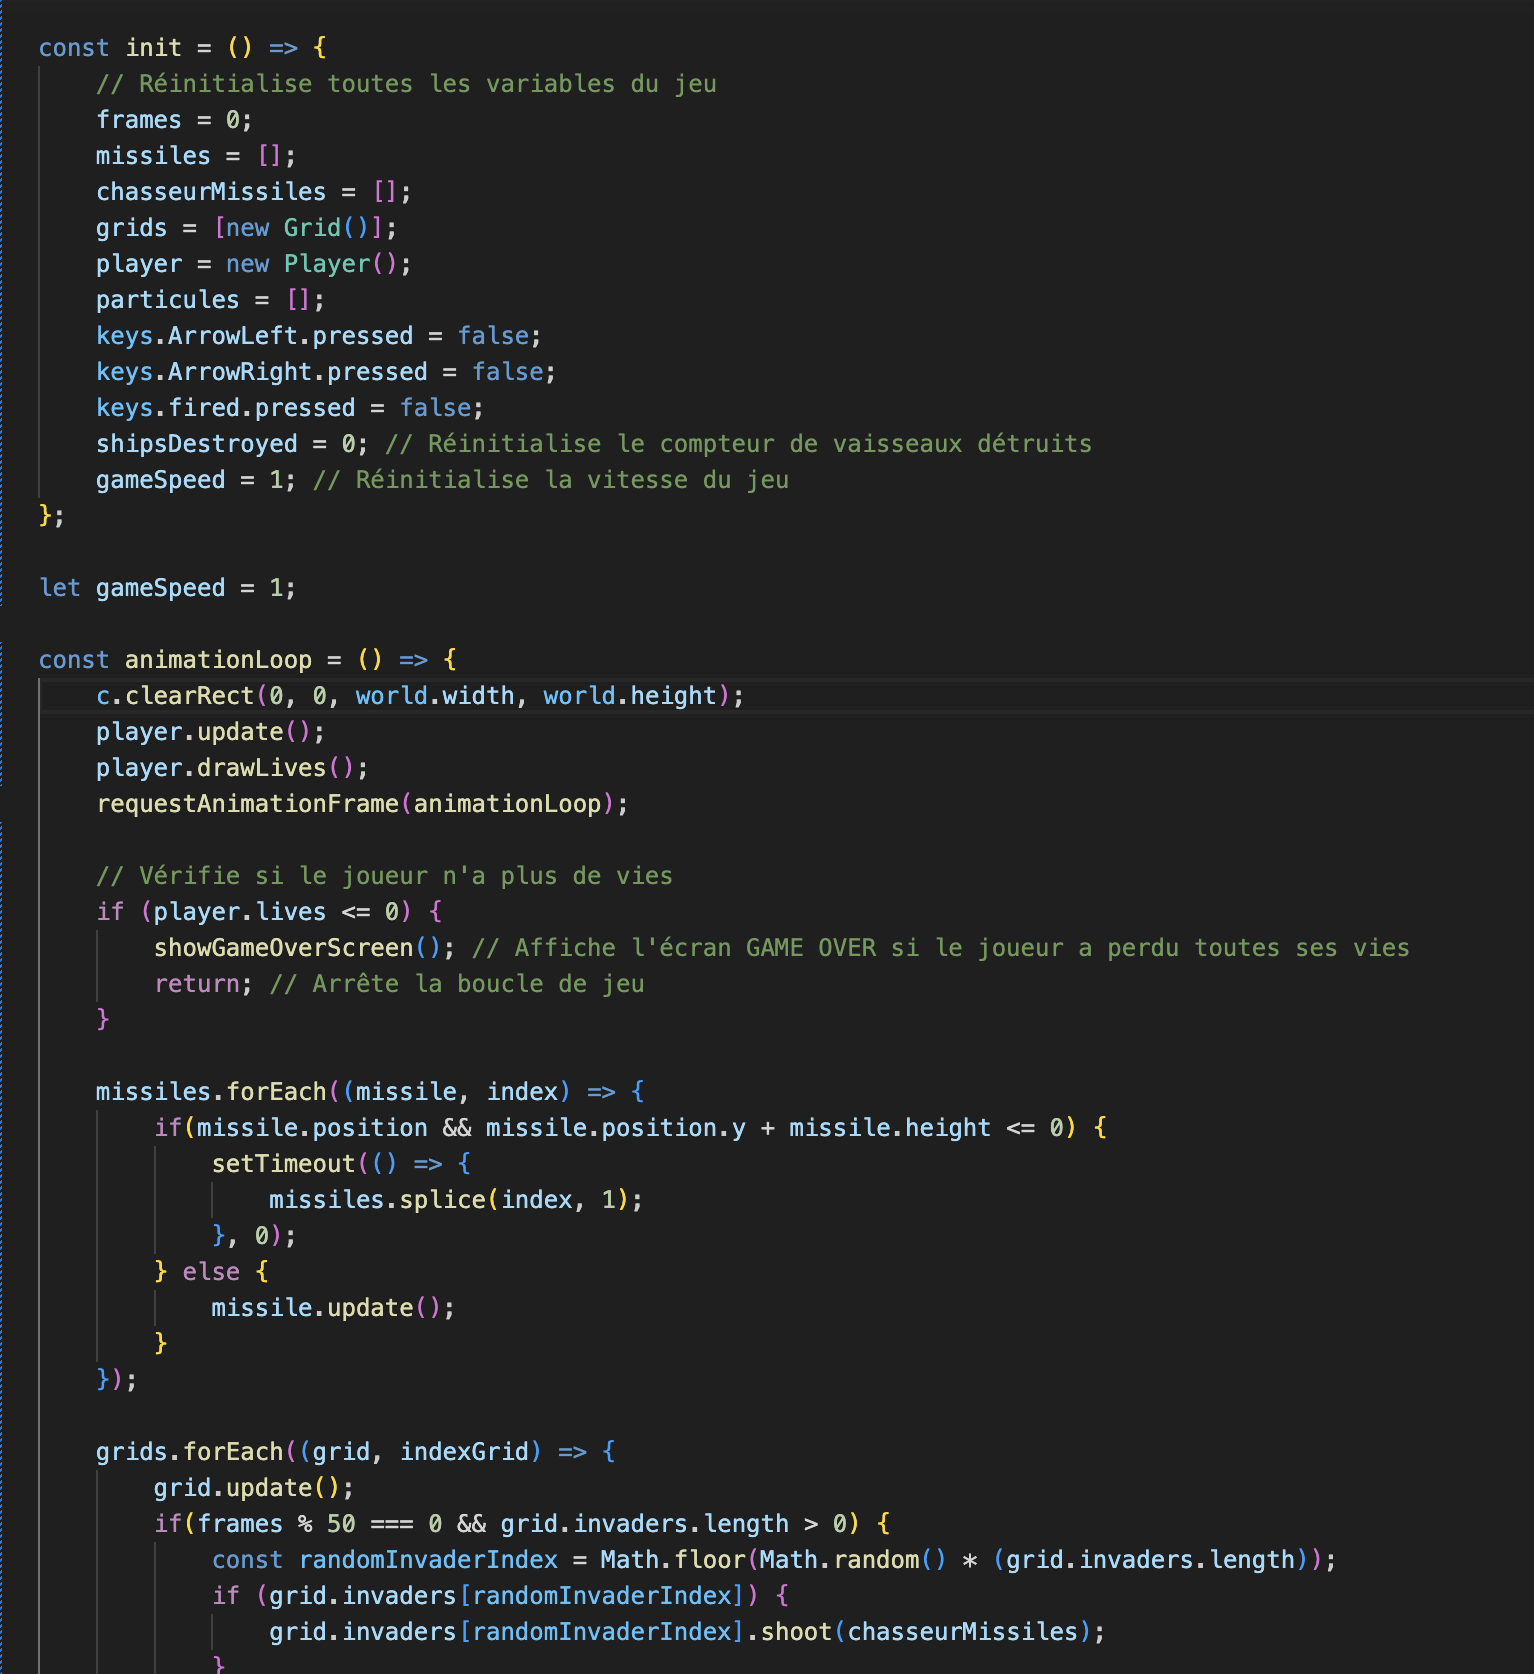The height and width of the screenshot is (1674, 1534).
Task: Click 'player.lives' in the if condition
Action: (x=239, y=912)
